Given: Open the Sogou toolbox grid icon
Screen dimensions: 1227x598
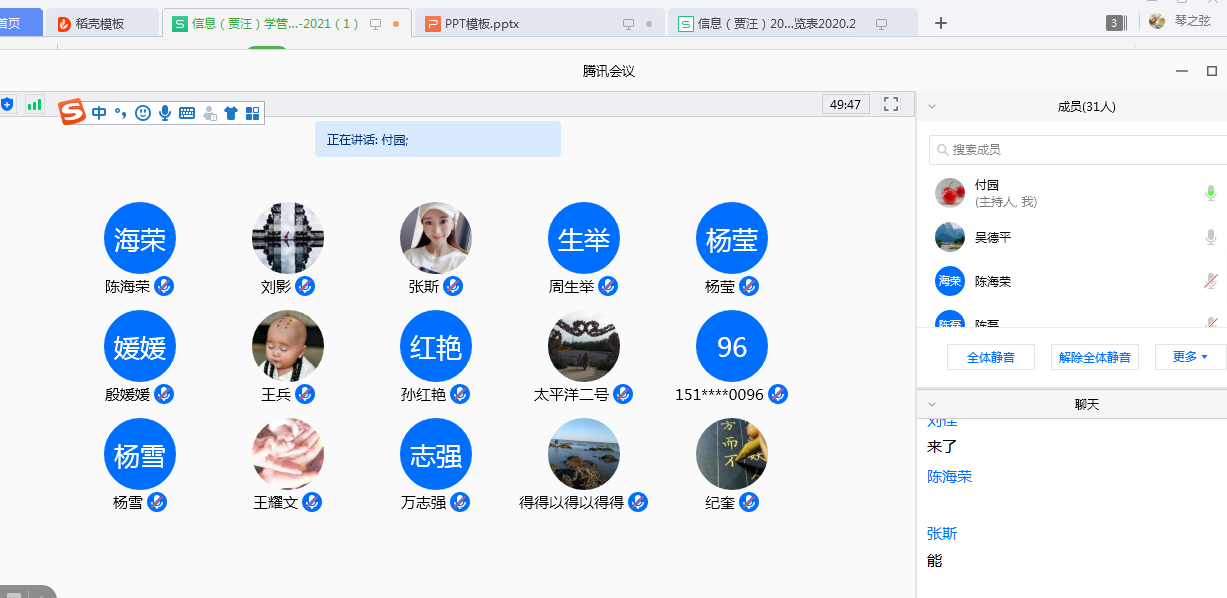Looking at the screenshot, I should point(252,113).
